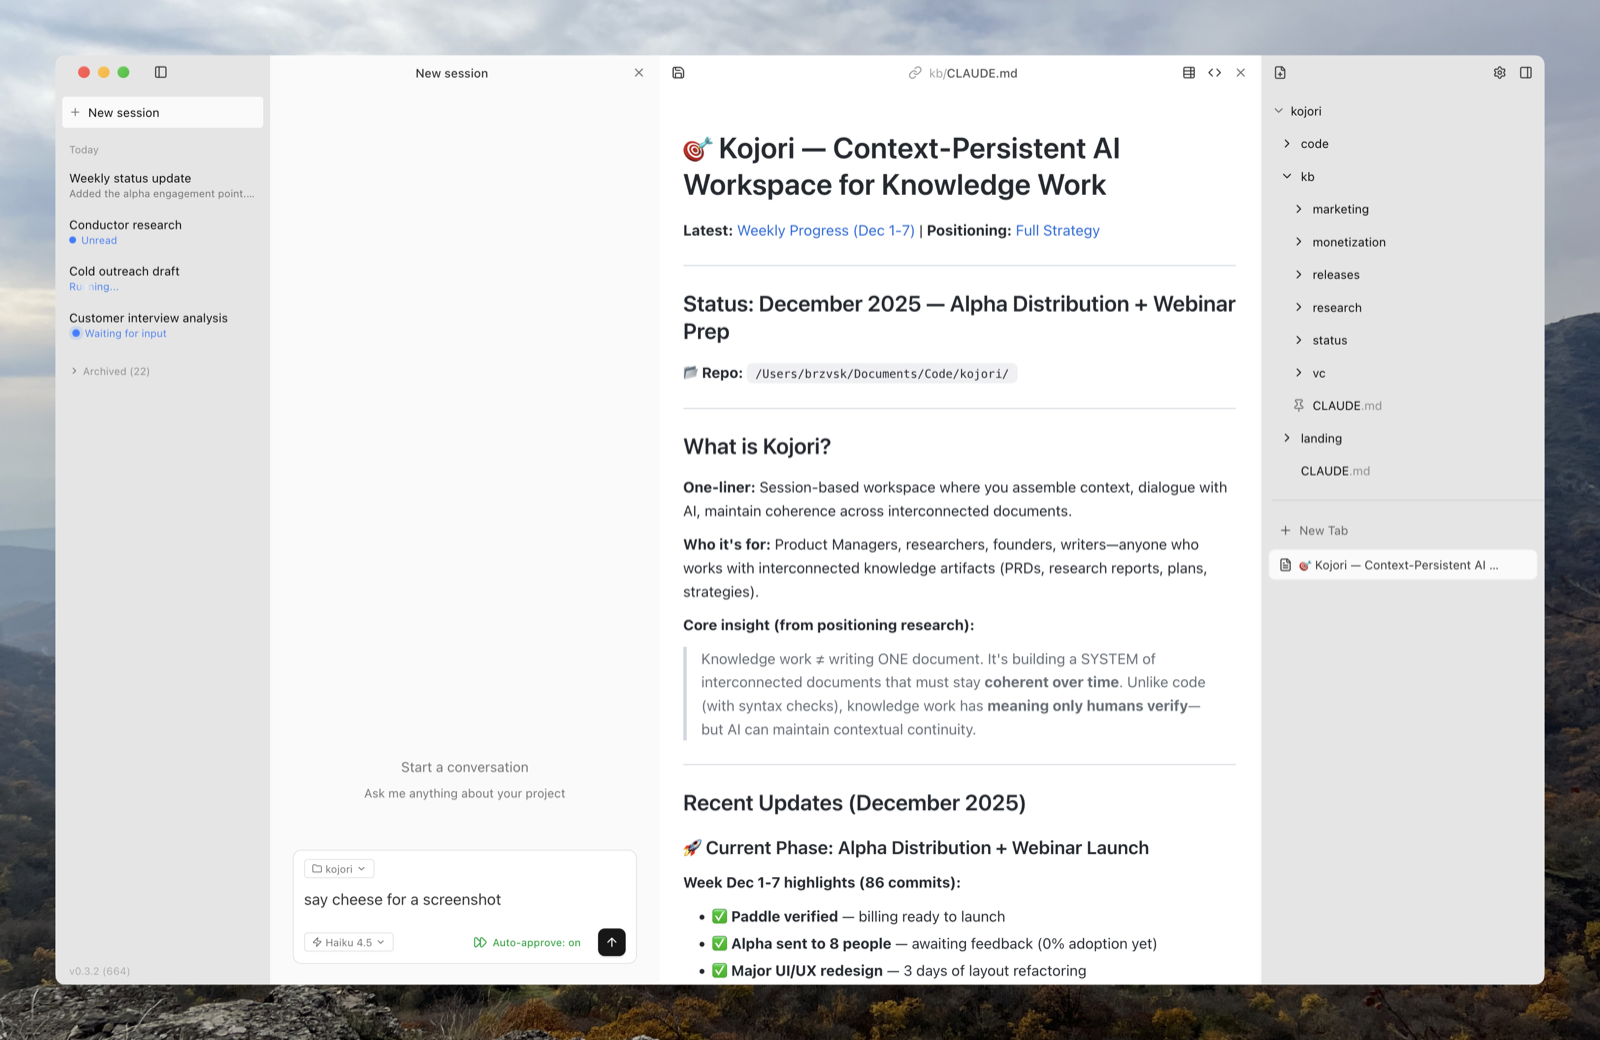Select the Kojori document tab at bottom right
The image size is (1600, 1040).
coord(1401,564)
